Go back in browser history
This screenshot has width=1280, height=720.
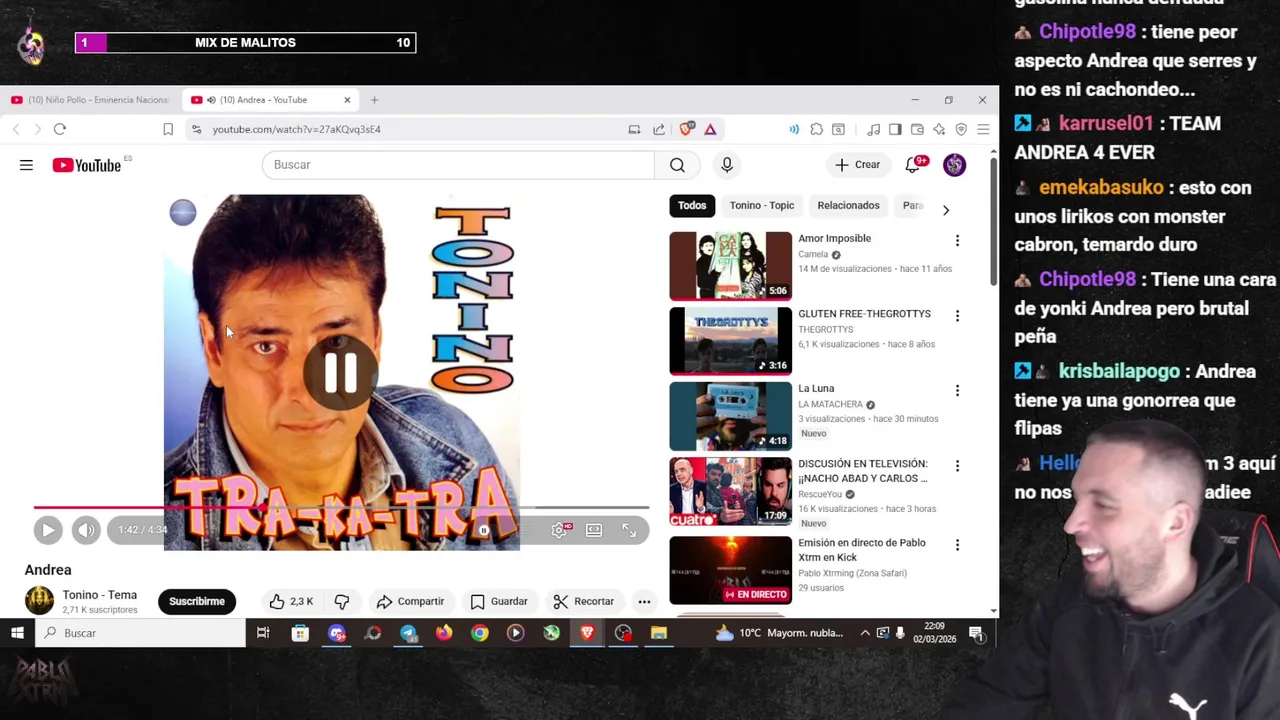click(x=16, y=129)
